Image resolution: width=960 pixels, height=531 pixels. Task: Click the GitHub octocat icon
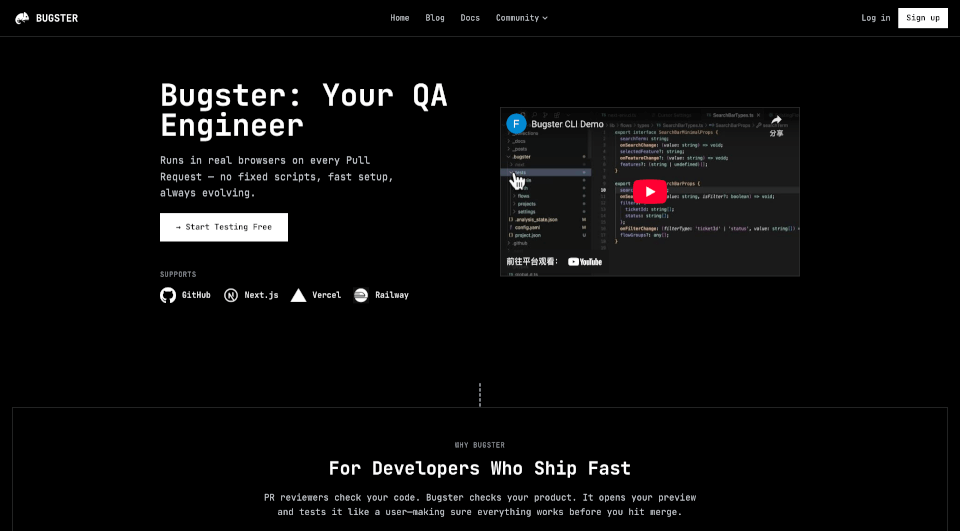(x=168, y=295)
